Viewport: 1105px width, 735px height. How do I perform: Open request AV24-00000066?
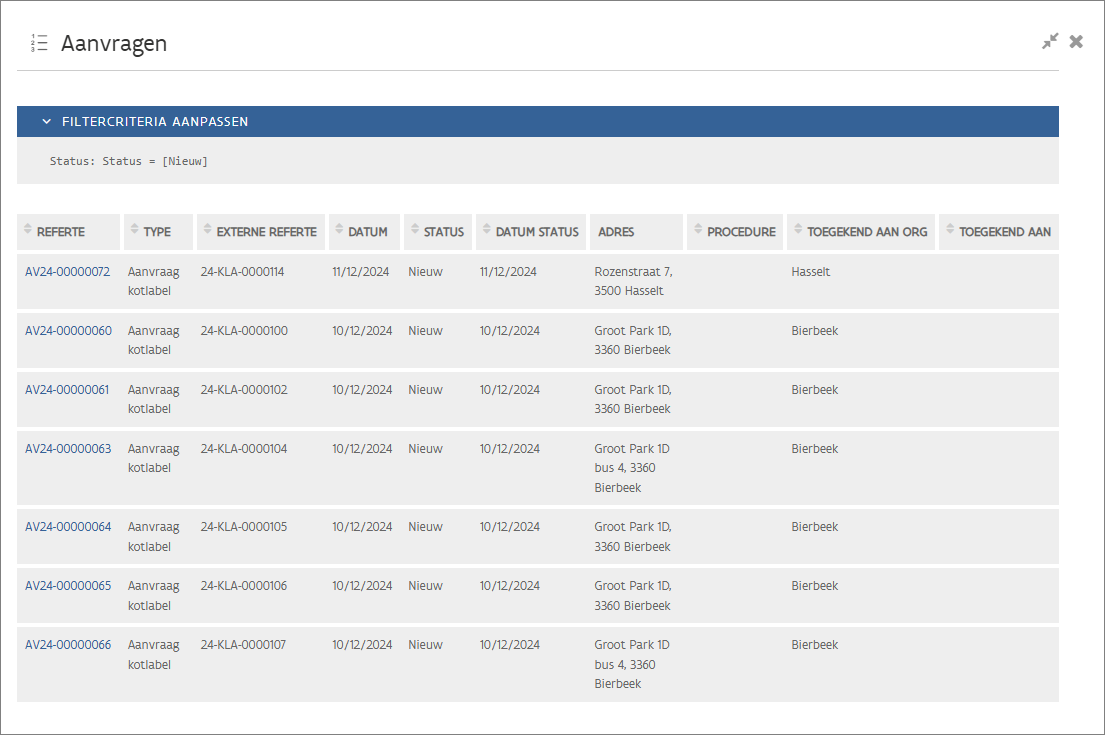[68, 645]
